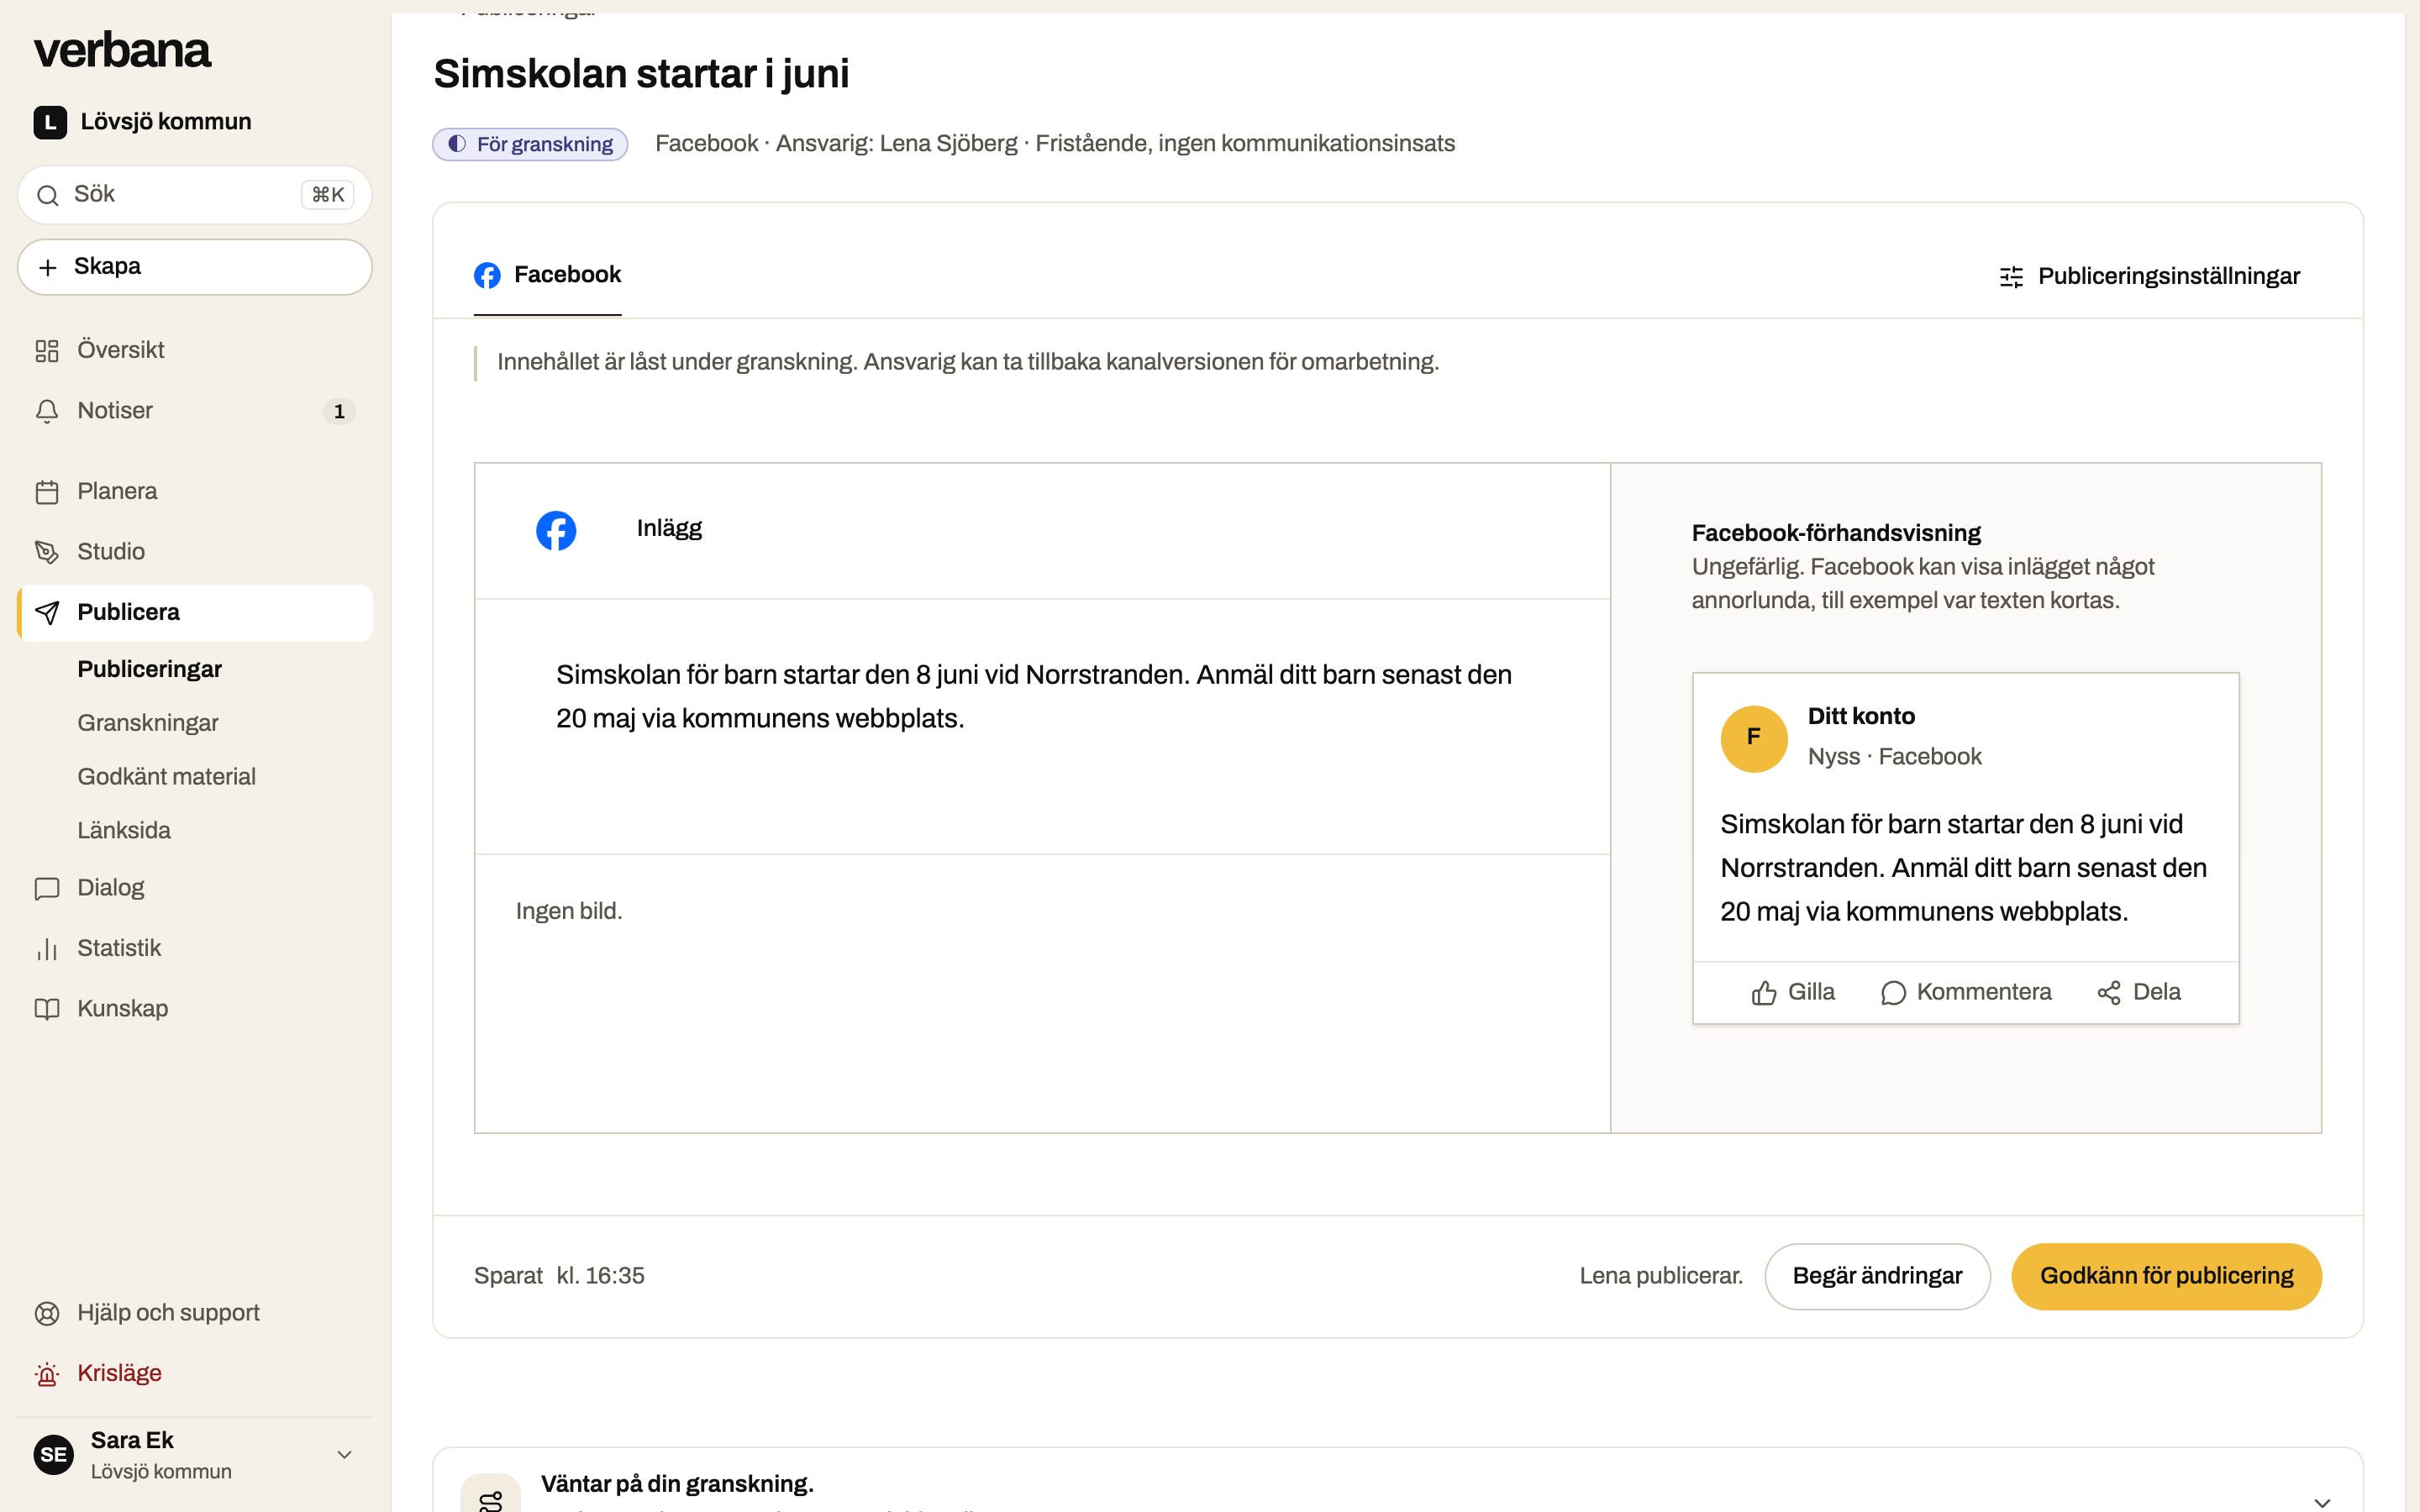Click Godkänn för publicering button
The width and height of the screenshot is (2420, 1512).
tap(2166, 1276)
